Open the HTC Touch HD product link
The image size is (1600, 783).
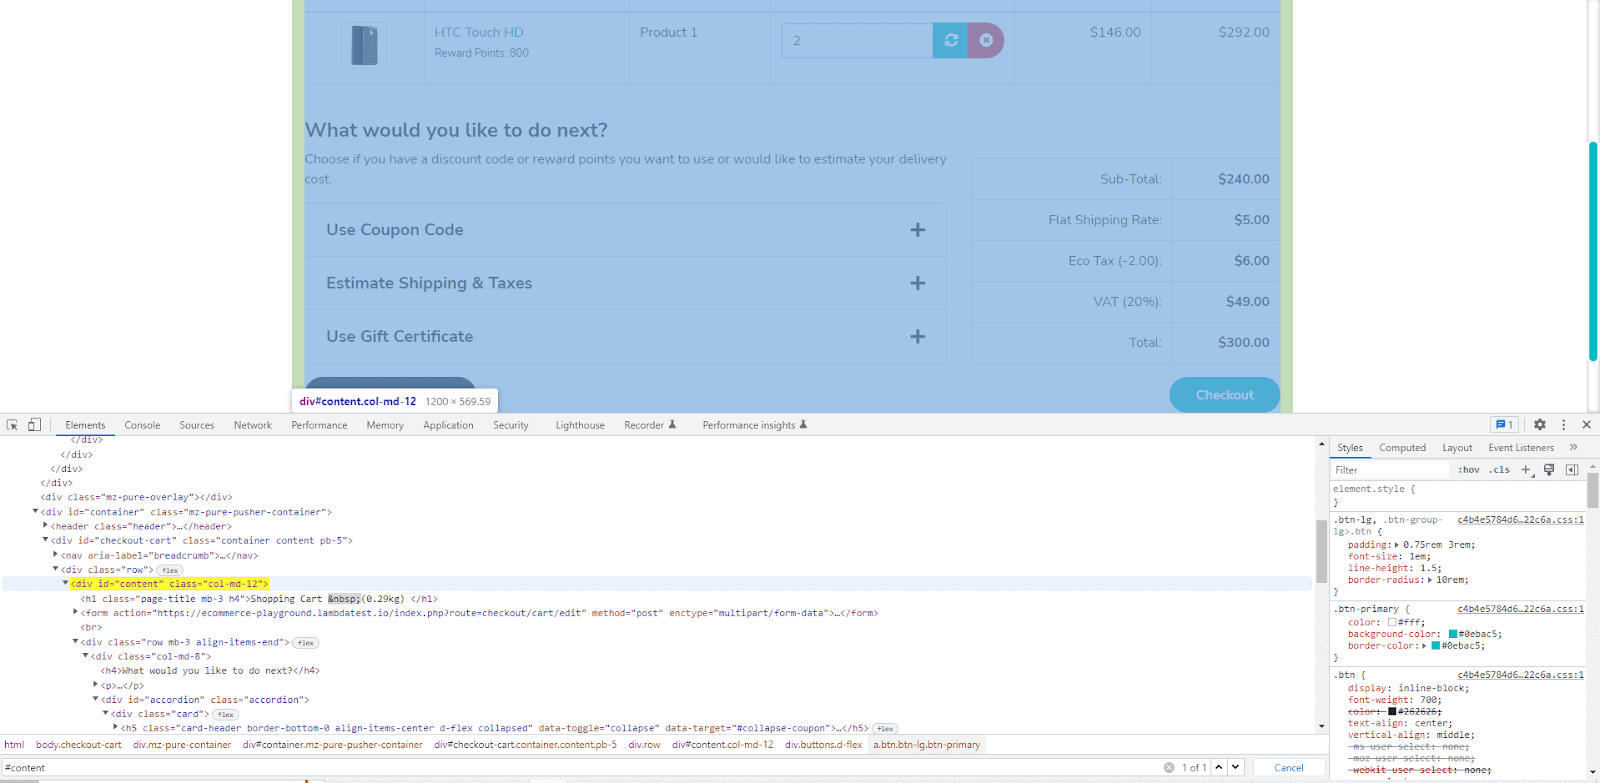click(x=479, y=32)
